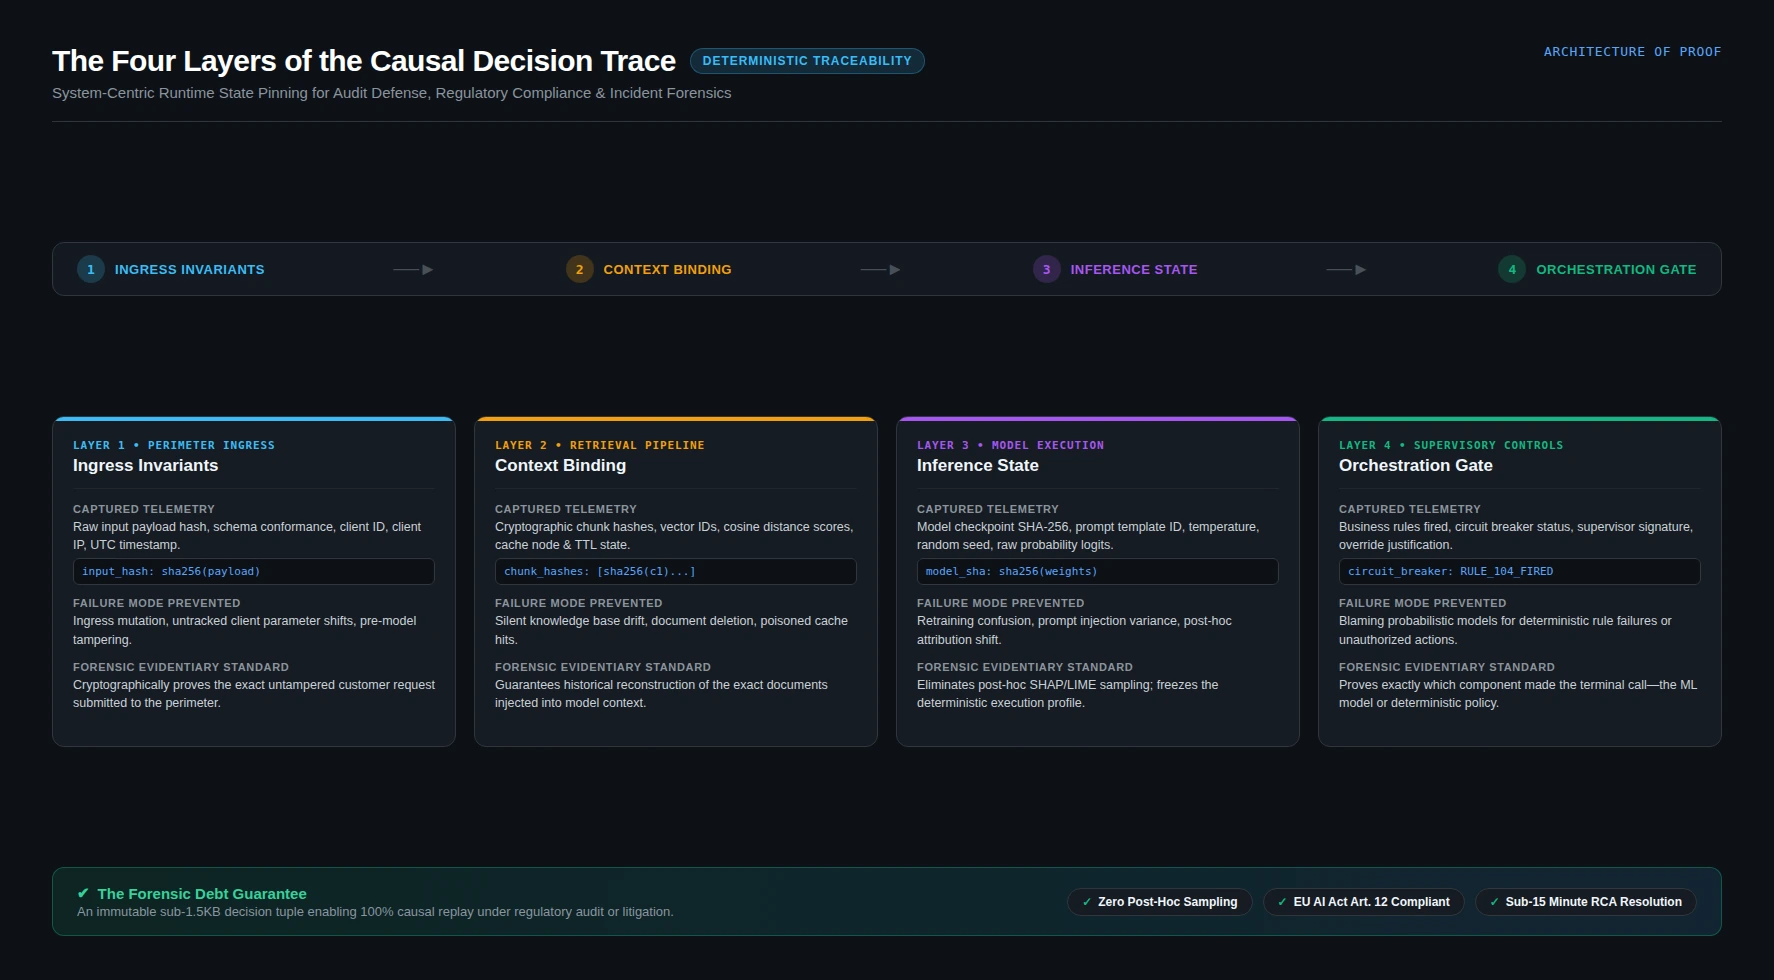Click the number 3 circle for Inference State

[x=1047, y=269]
